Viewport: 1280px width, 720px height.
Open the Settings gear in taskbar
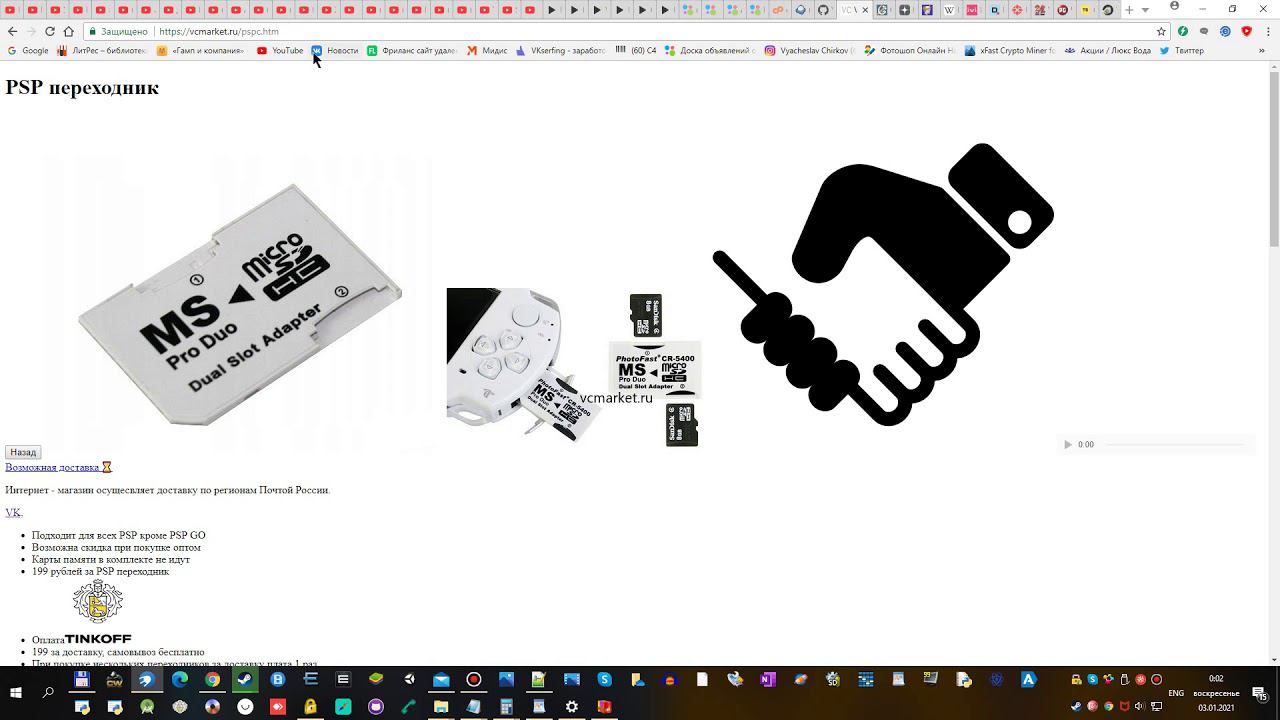point(571,706)
